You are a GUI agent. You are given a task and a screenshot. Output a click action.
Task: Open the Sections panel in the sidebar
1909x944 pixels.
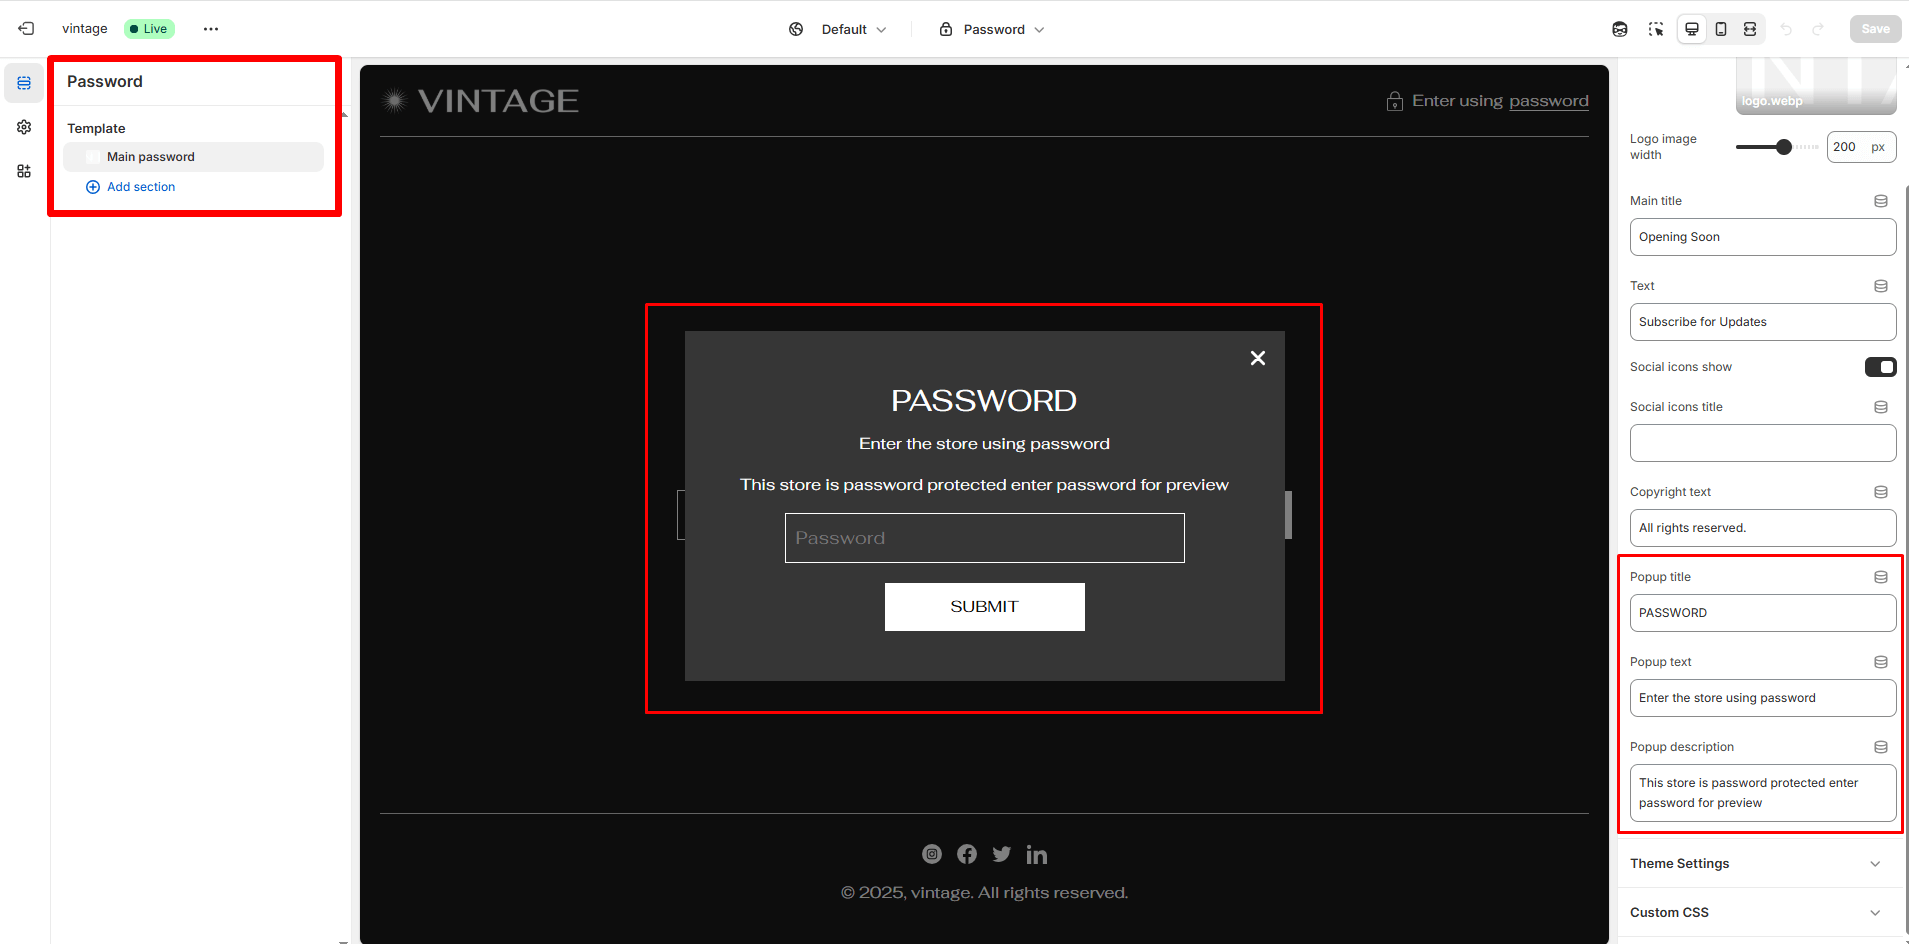[x=24, y=83]
